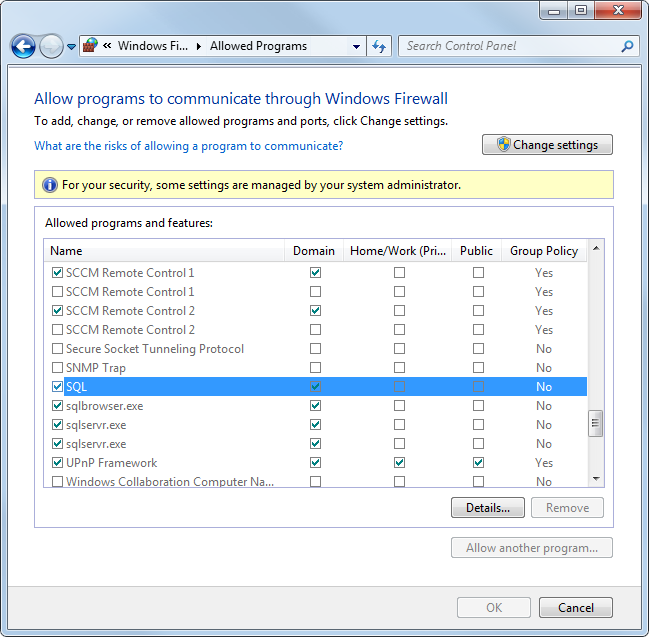This screenshot has width=649, height=637.
Task: Select the SNMP Trap row text
Action: pyautogui.click(x=96, y=368)
